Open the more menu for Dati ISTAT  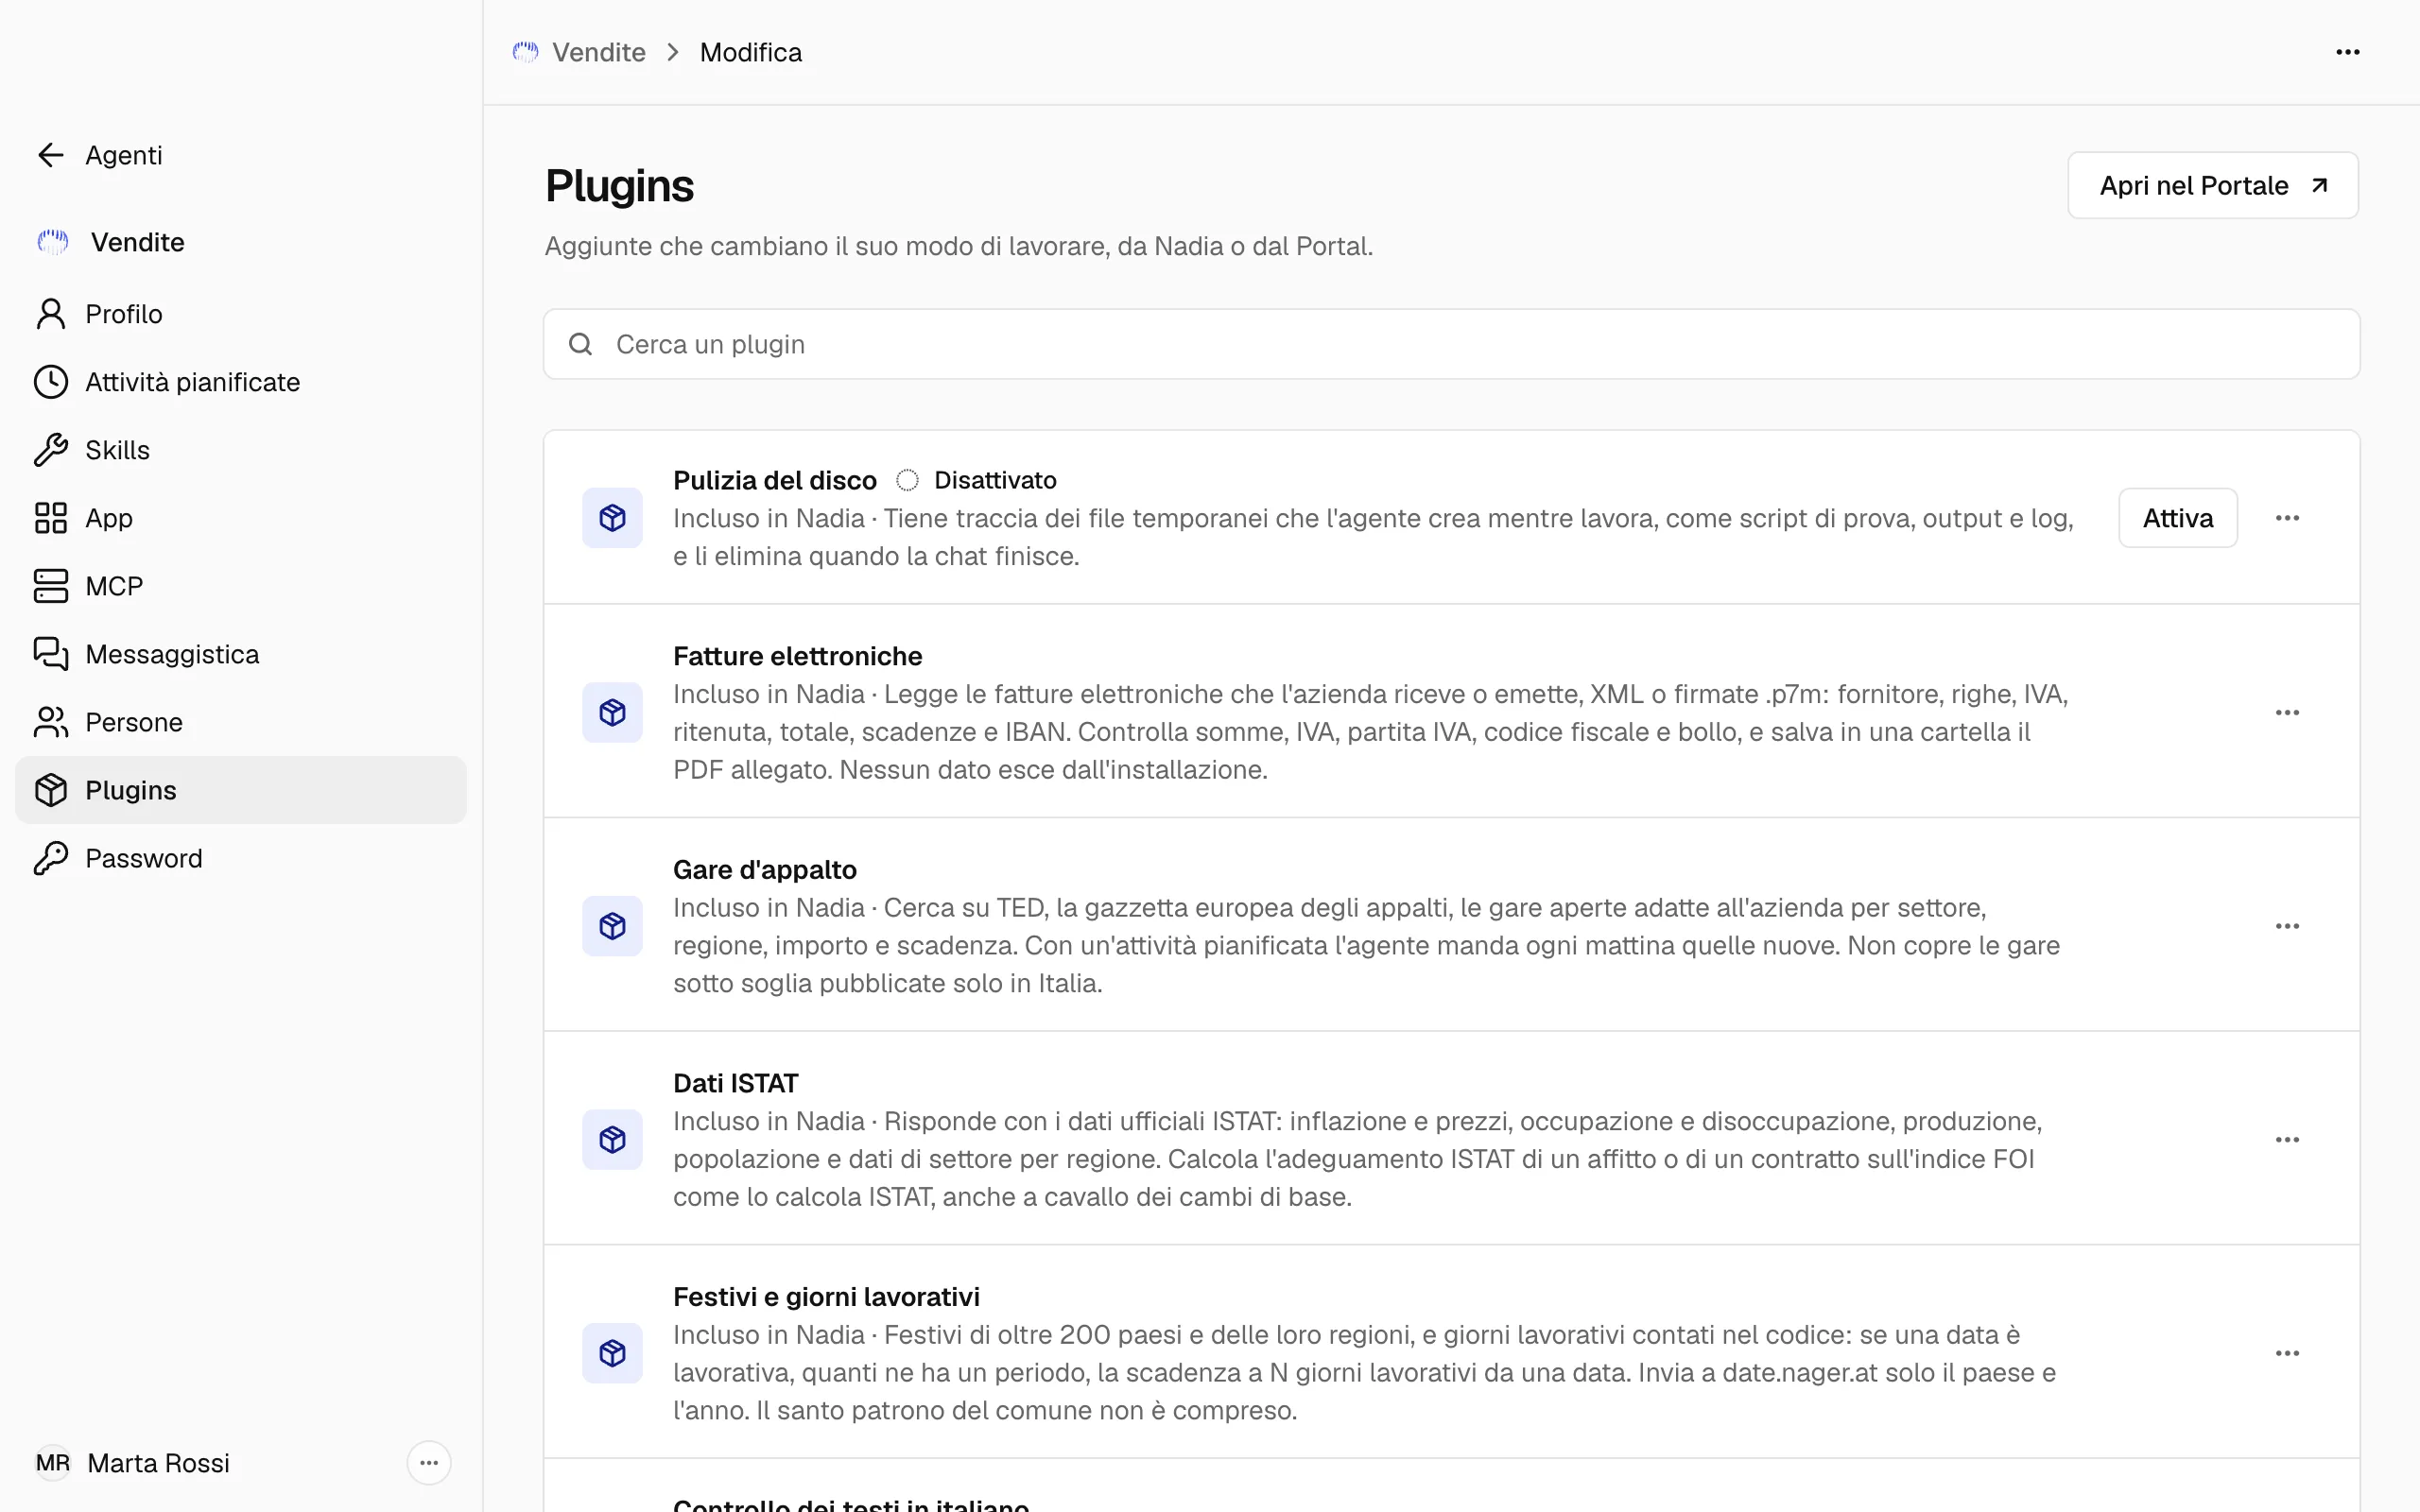coord(2287,1140)
